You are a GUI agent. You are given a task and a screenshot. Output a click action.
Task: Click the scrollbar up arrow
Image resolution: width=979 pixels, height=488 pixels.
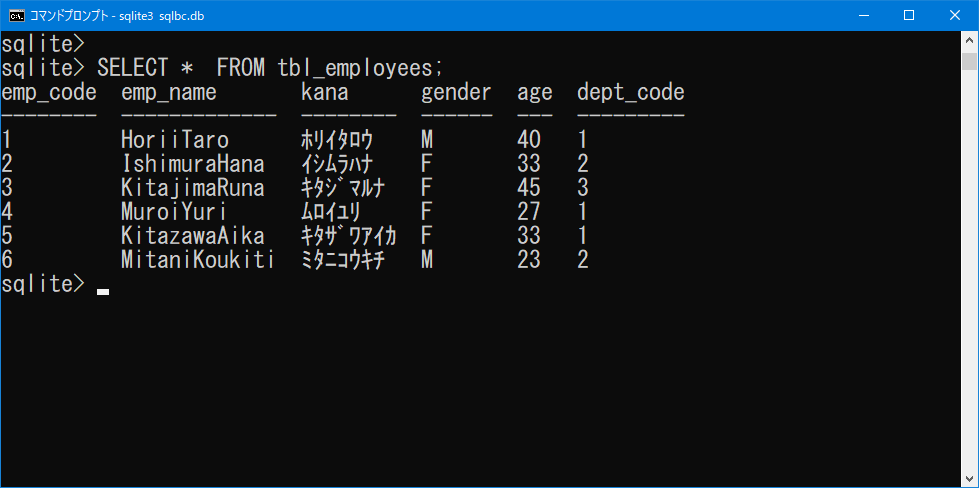point(970,39)
